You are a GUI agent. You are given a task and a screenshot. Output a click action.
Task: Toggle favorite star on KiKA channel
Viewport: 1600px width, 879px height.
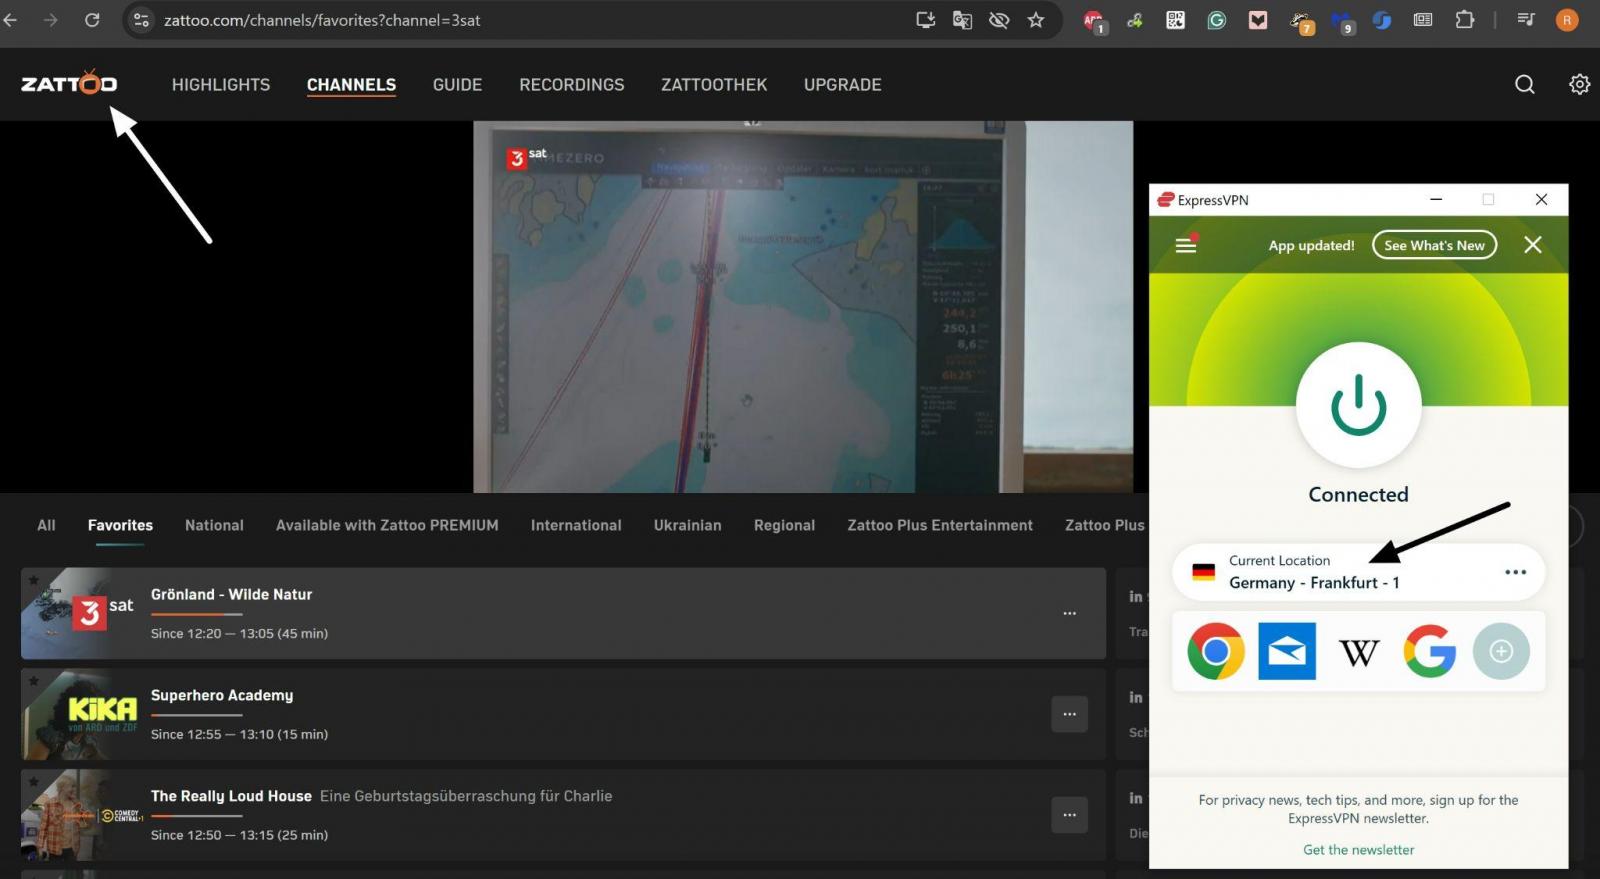(33, 681)
